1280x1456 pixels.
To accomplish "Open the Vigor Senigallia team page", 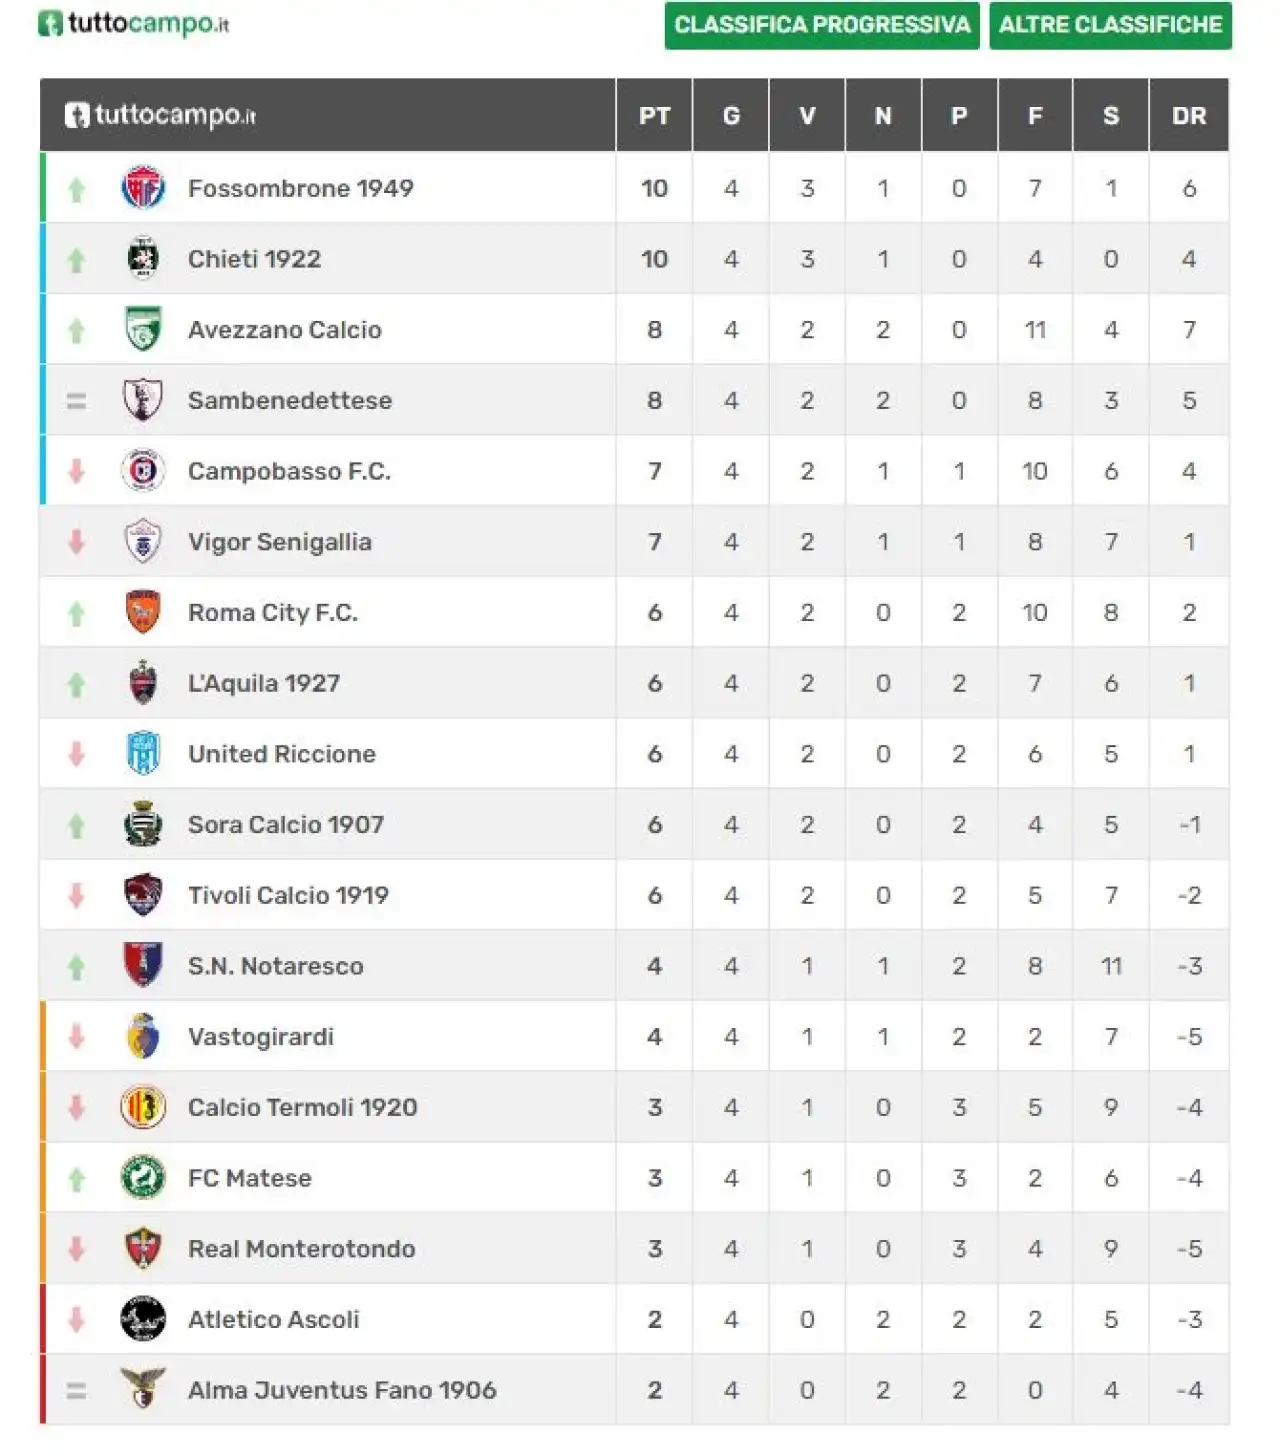I will click(280, 542).
